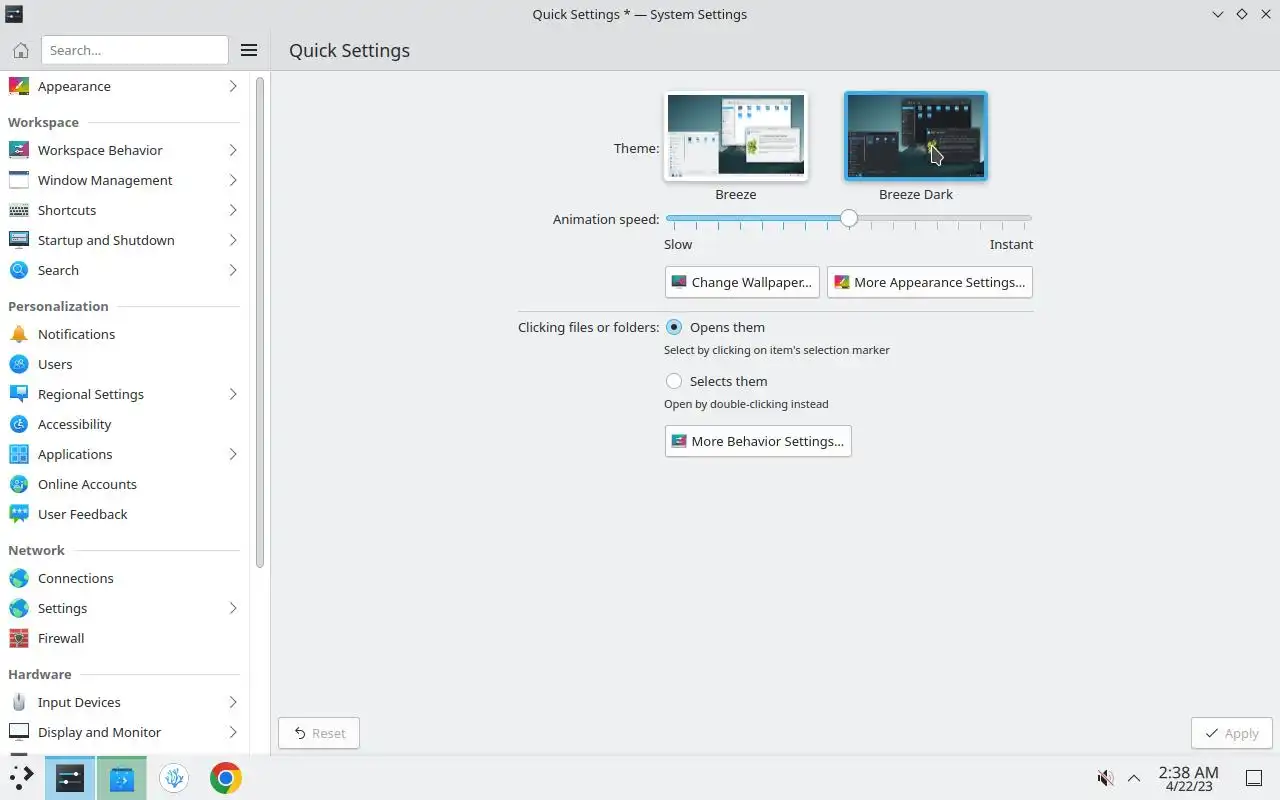Click the Online Accounts icon
Screen dimensions: 1280x800
(18, 484)
